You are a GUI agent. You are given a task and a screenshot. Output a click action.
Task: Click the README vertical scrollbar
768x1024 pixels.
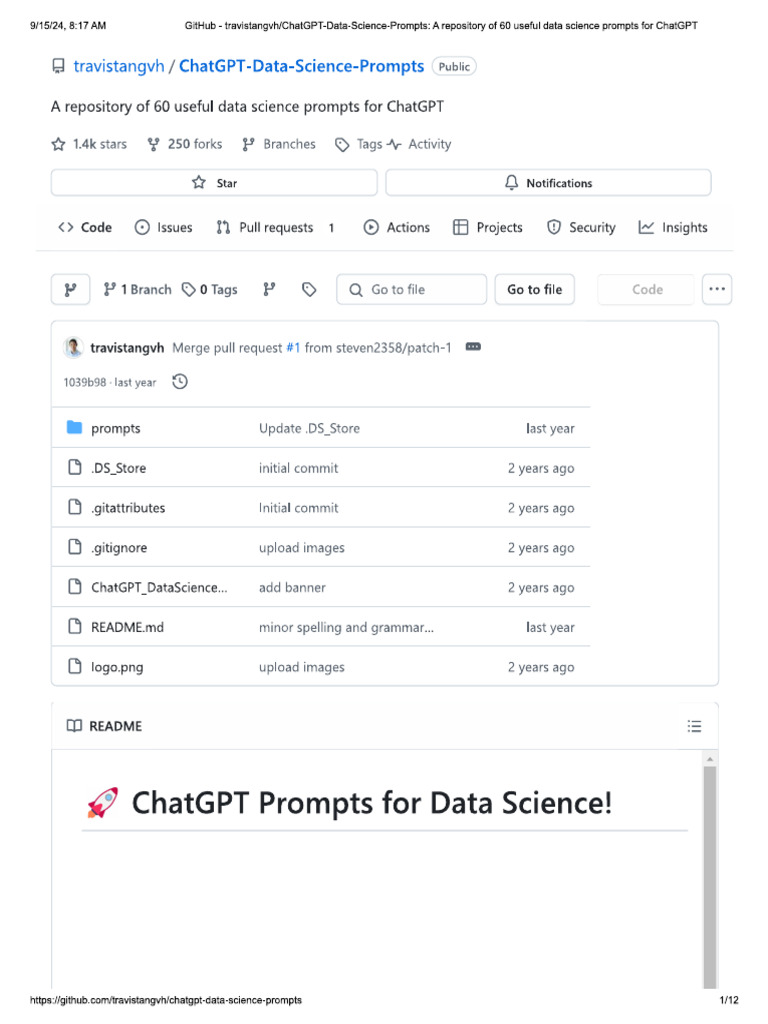pyautogui.click(x=710, y=860)
